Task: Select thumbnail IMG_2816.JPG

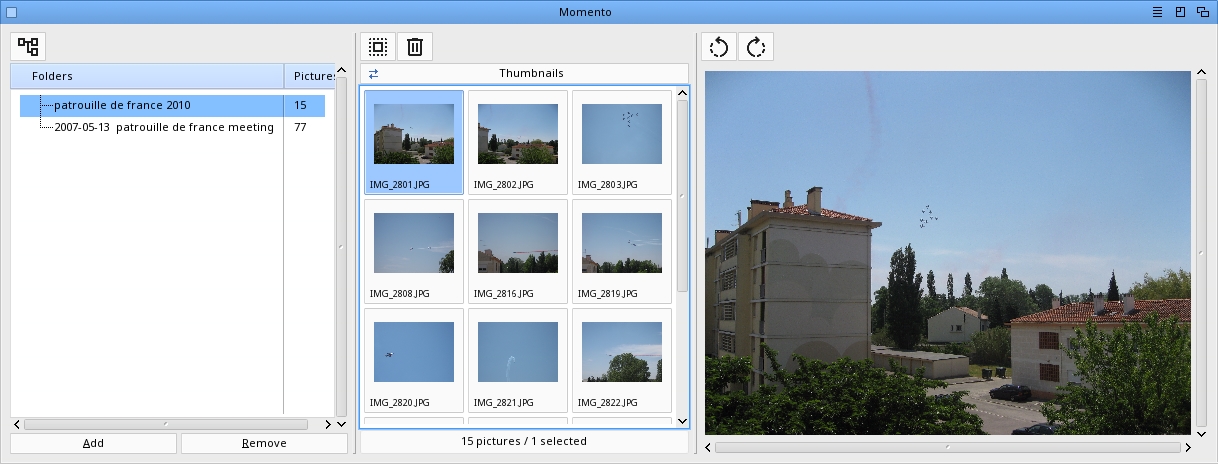Action: 517,250
